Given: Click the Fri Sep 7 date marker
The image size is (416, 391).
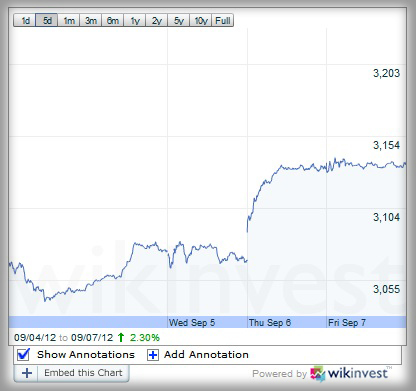Looking at the screenshot, I should click(347, 323).
